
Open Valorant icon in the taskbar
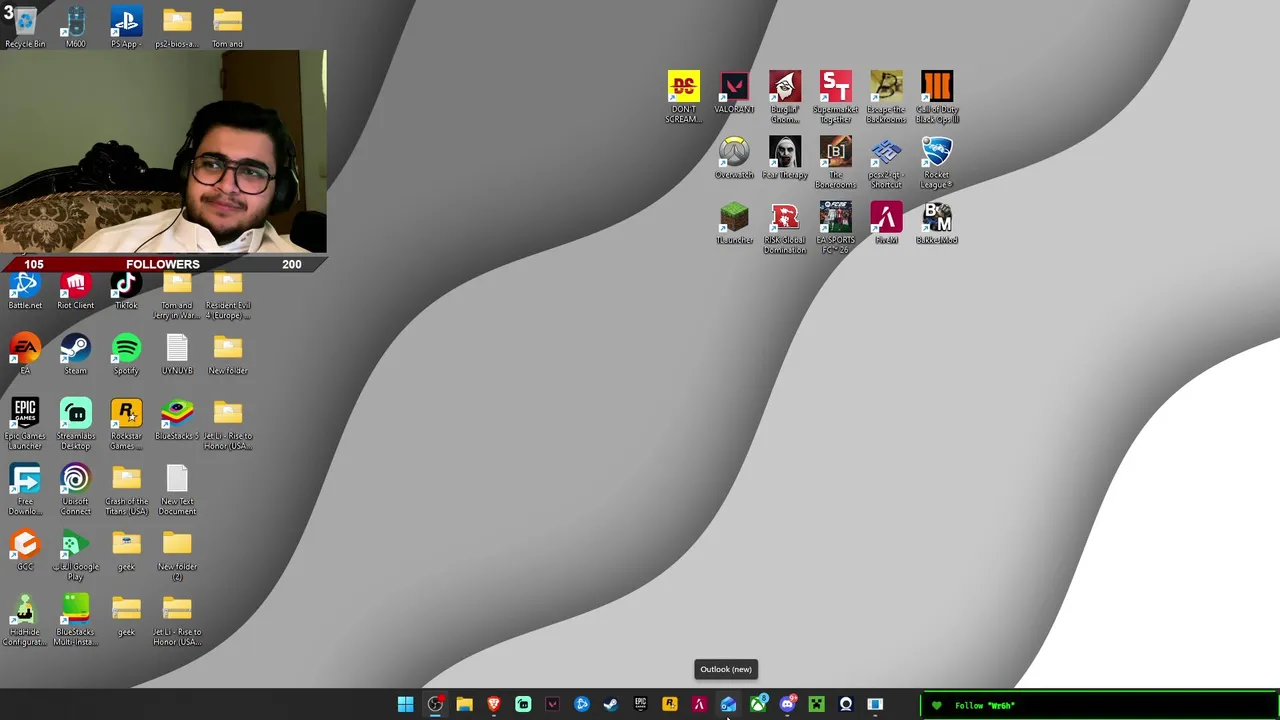pos(552,705)
